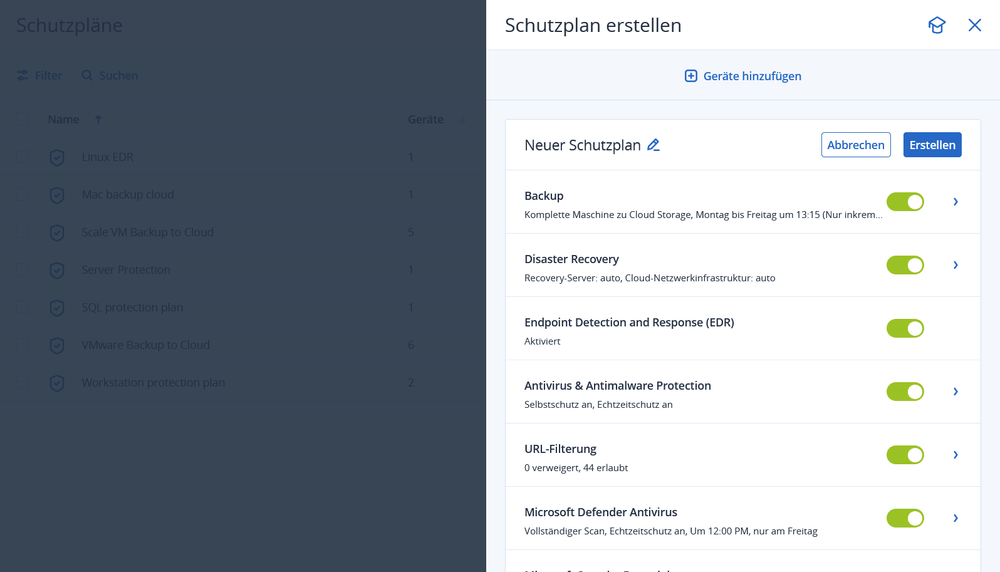Select the Mac backup cloud checkbox
This screenshot has width=1000, height=572.
coord(22,195)
